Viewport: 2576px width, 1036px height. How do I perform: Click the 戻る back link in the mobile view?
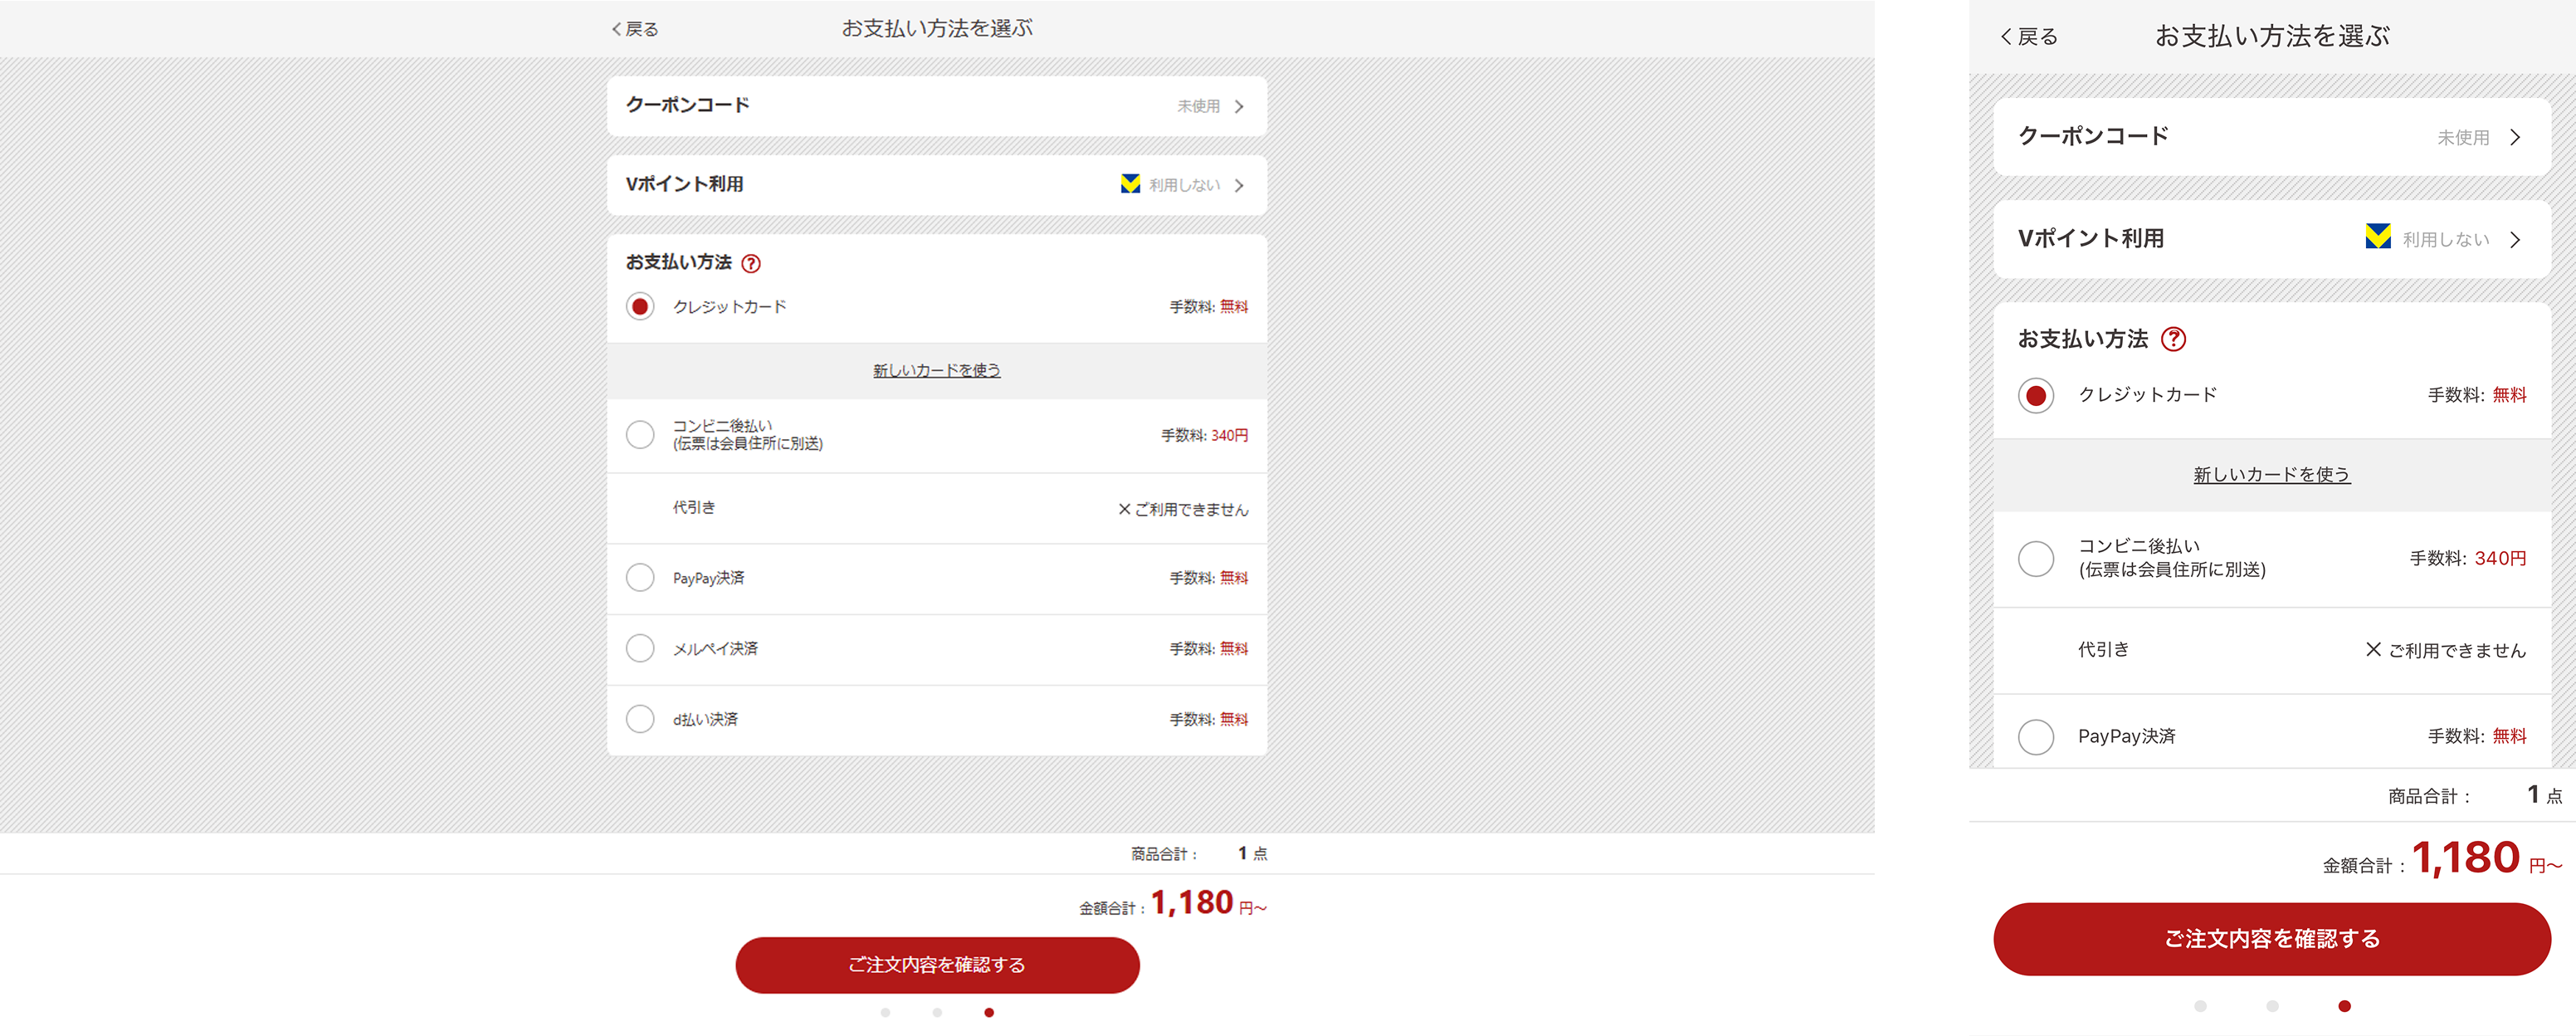pos(2029,37)
